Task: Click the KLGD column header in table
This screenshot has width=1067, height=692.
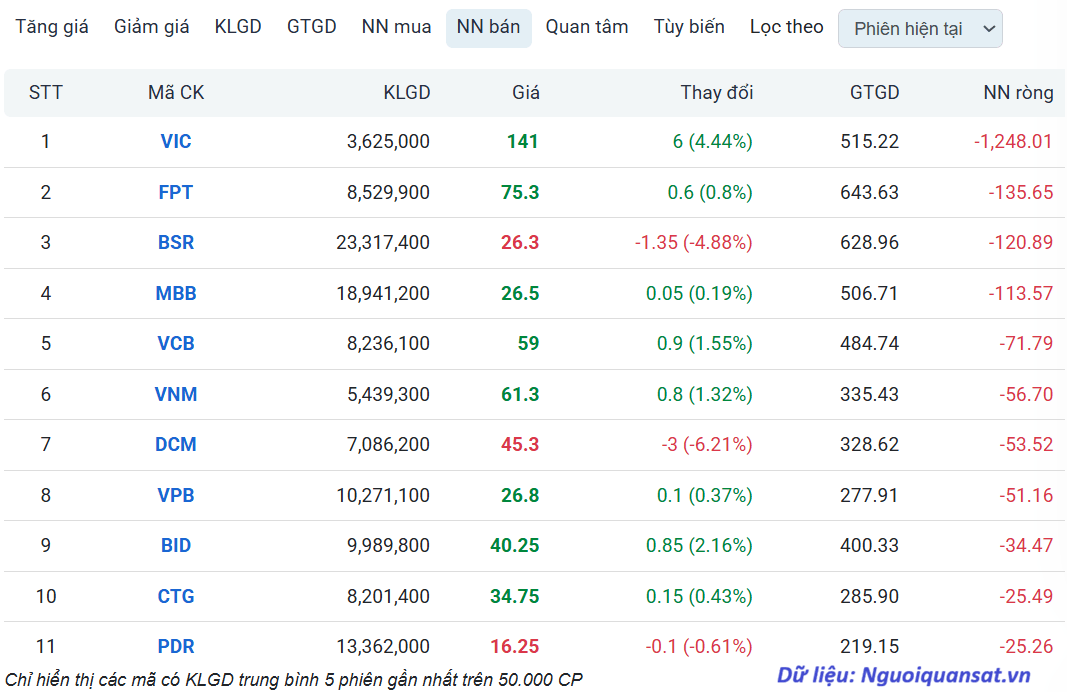Action: [406, 93]
